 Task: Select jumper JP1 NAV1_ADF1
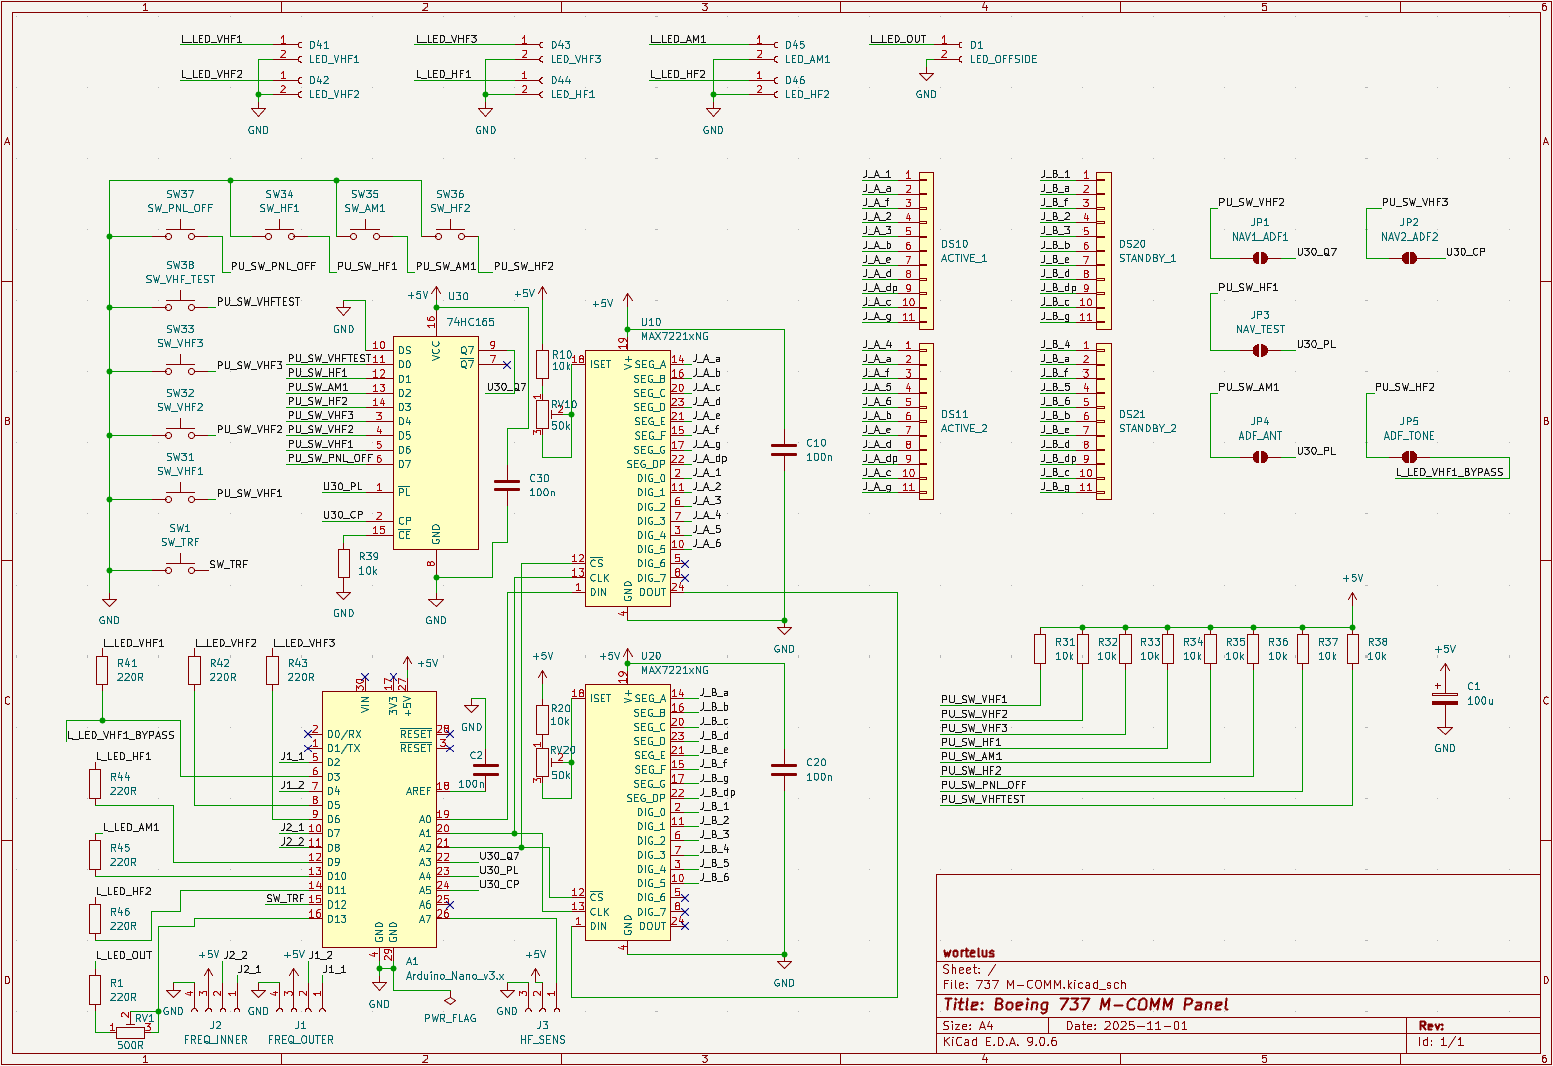[1259, 258]
